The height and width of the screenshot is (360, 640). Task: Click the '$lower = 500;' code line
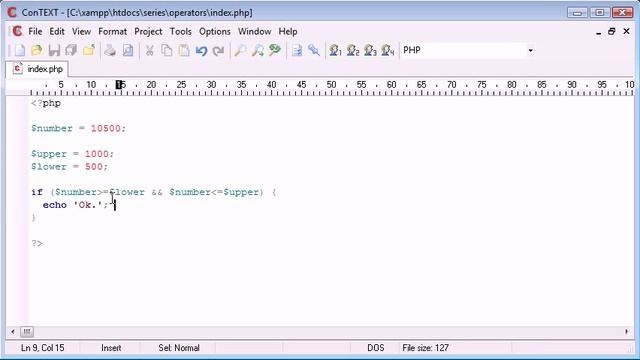point(69,167)
